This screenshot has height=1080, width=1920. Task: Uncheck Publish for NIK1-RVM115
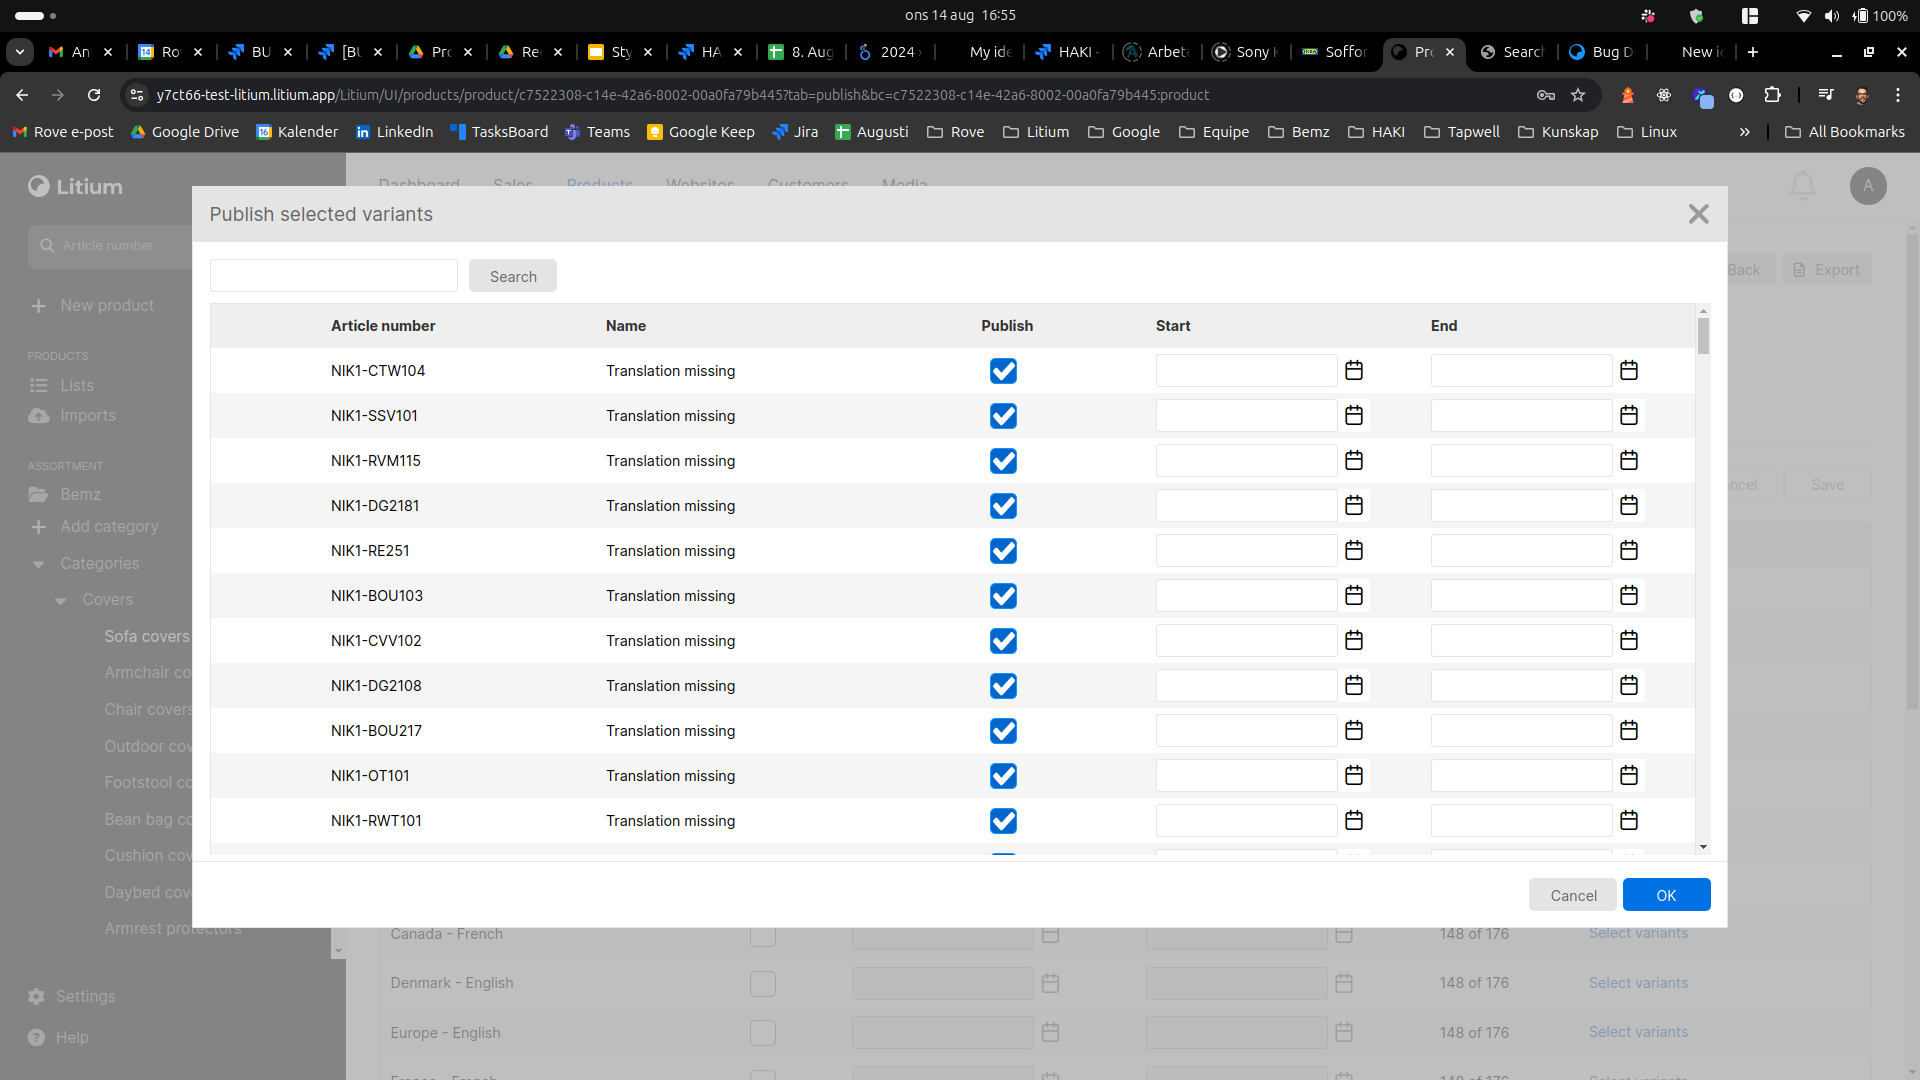click(1003, 461)
